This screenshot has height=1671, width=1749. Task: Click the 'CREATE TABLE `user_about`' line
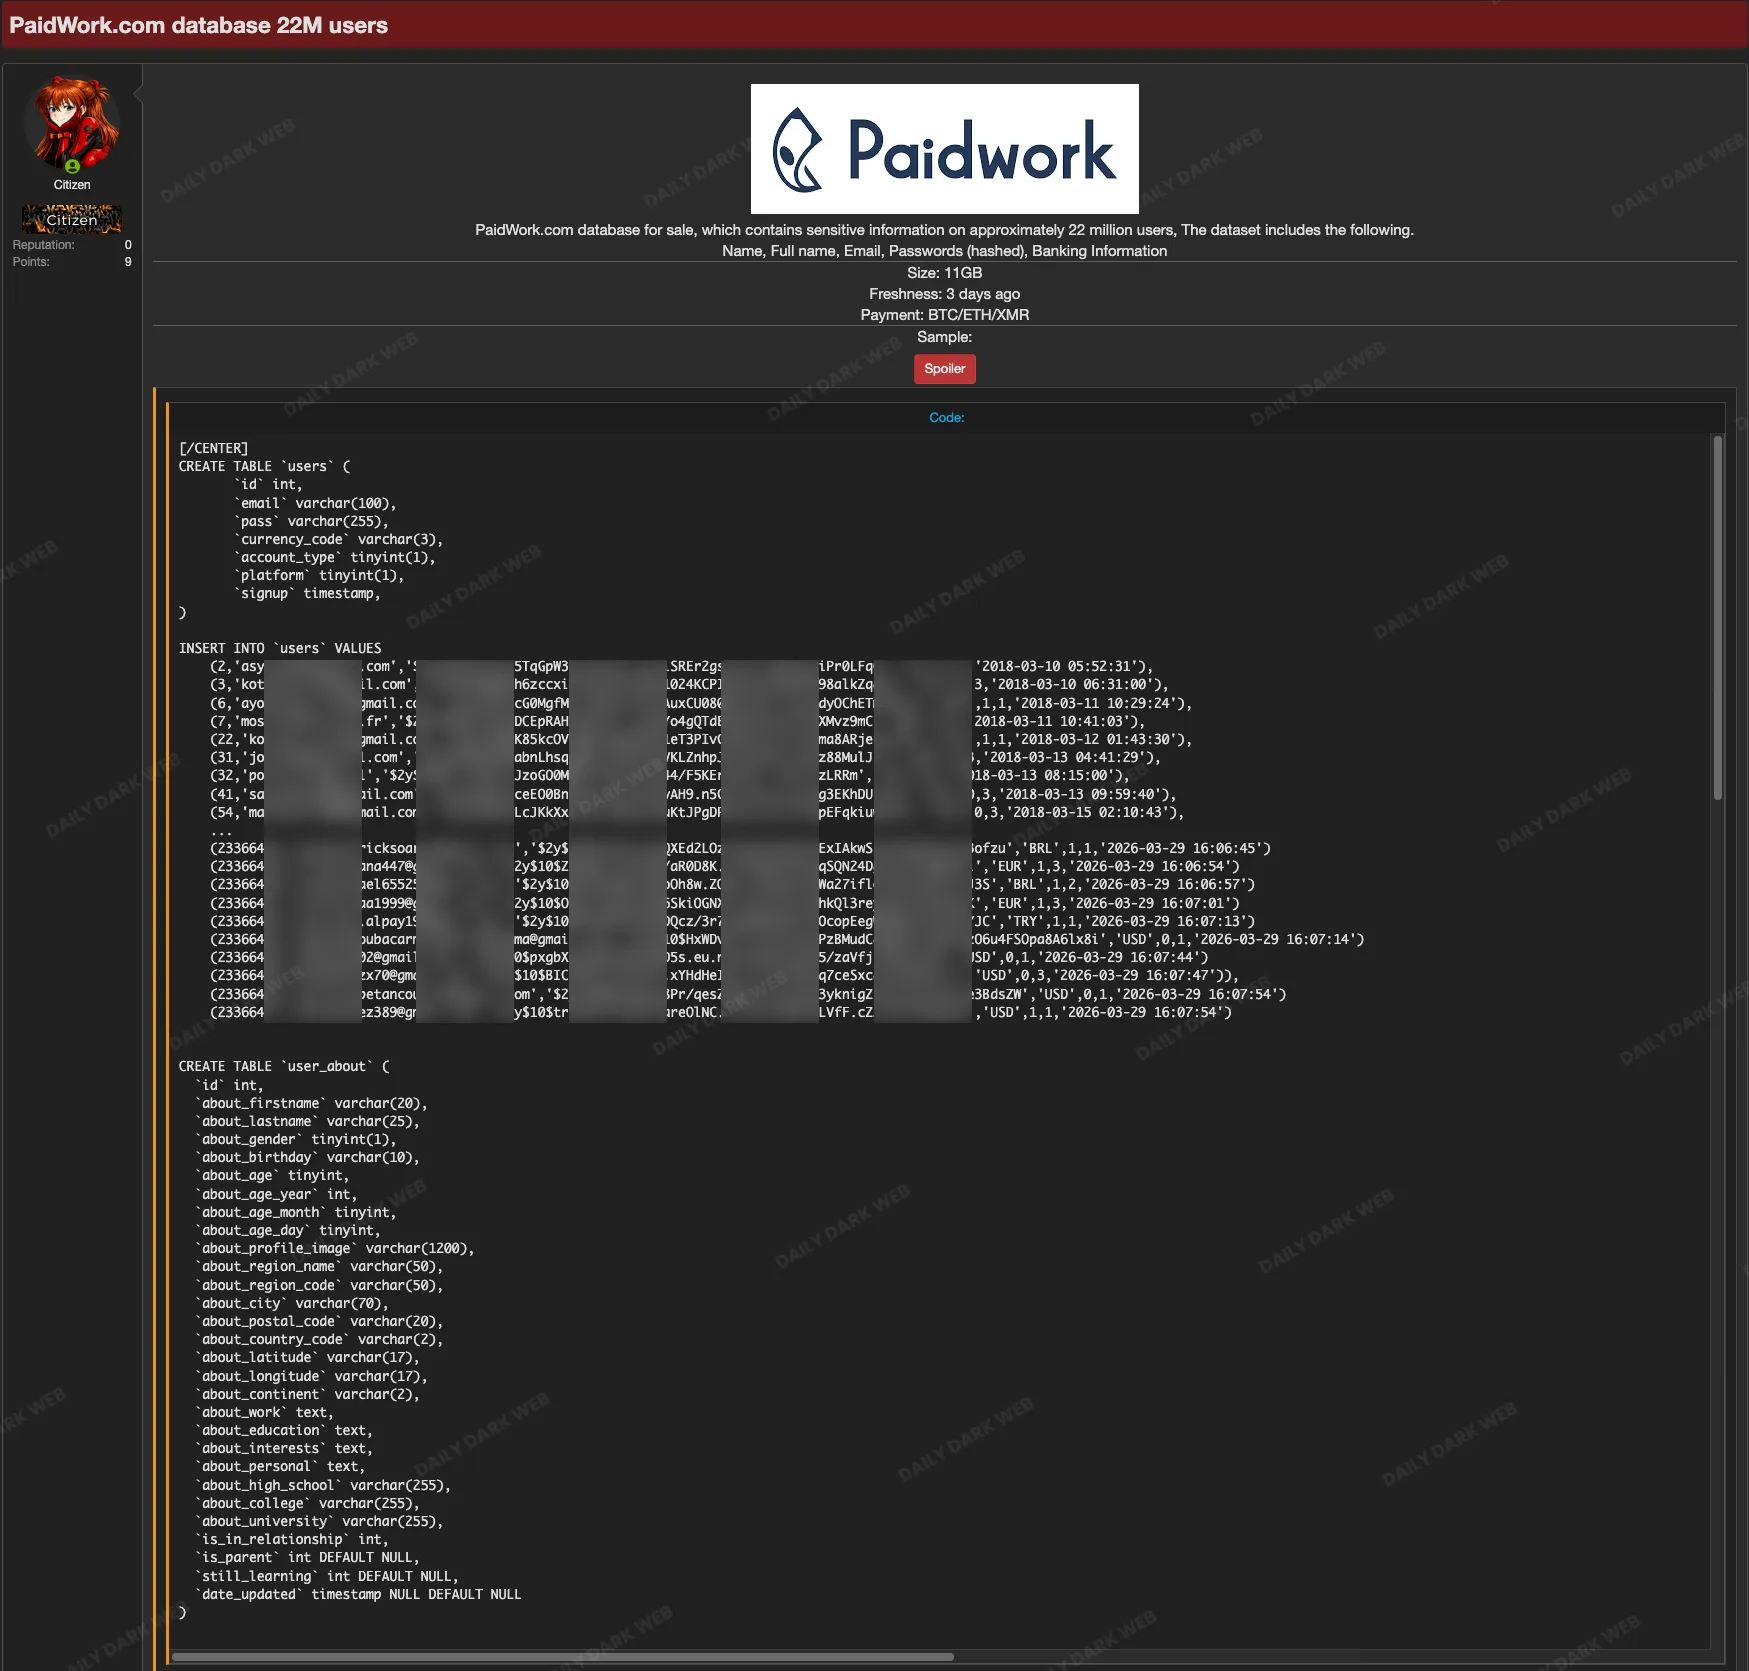(x=284, y=1067)
